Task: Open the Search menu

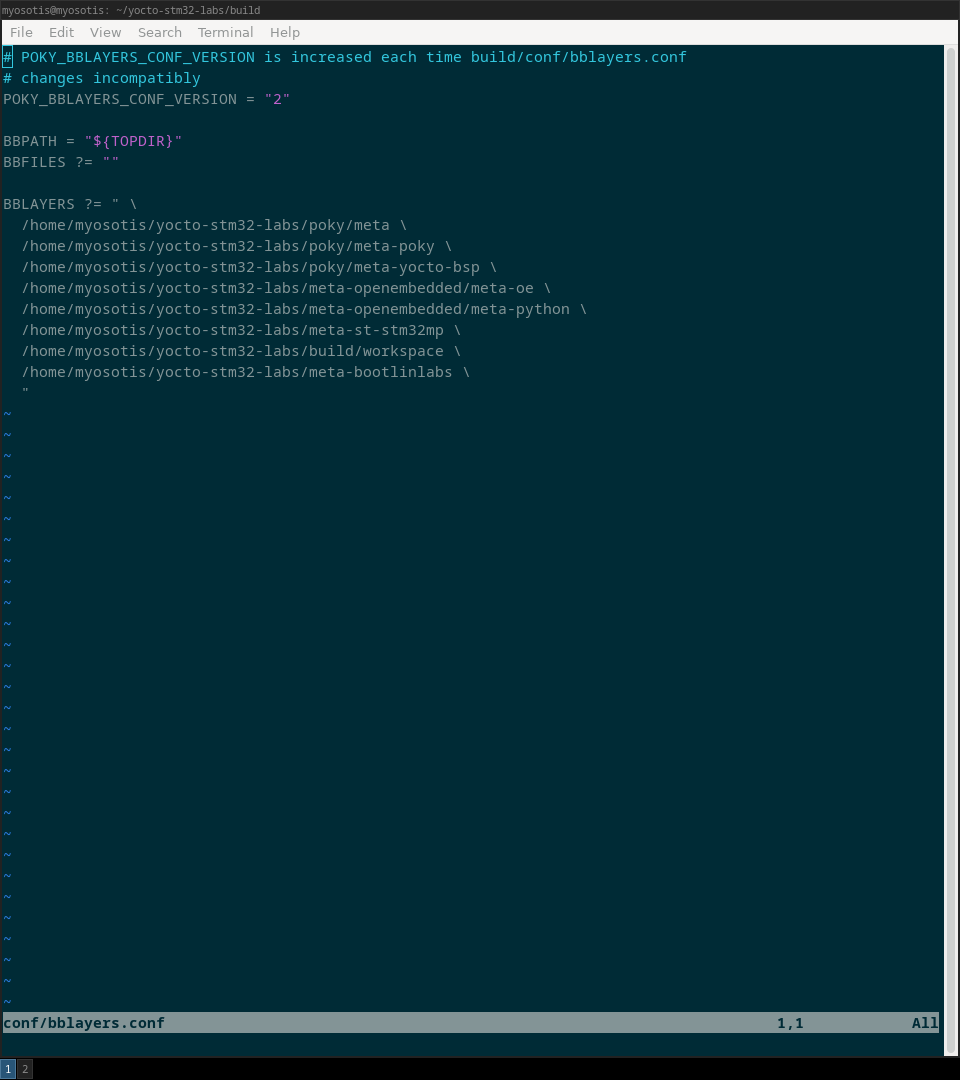Action: [x=159, y=32]
